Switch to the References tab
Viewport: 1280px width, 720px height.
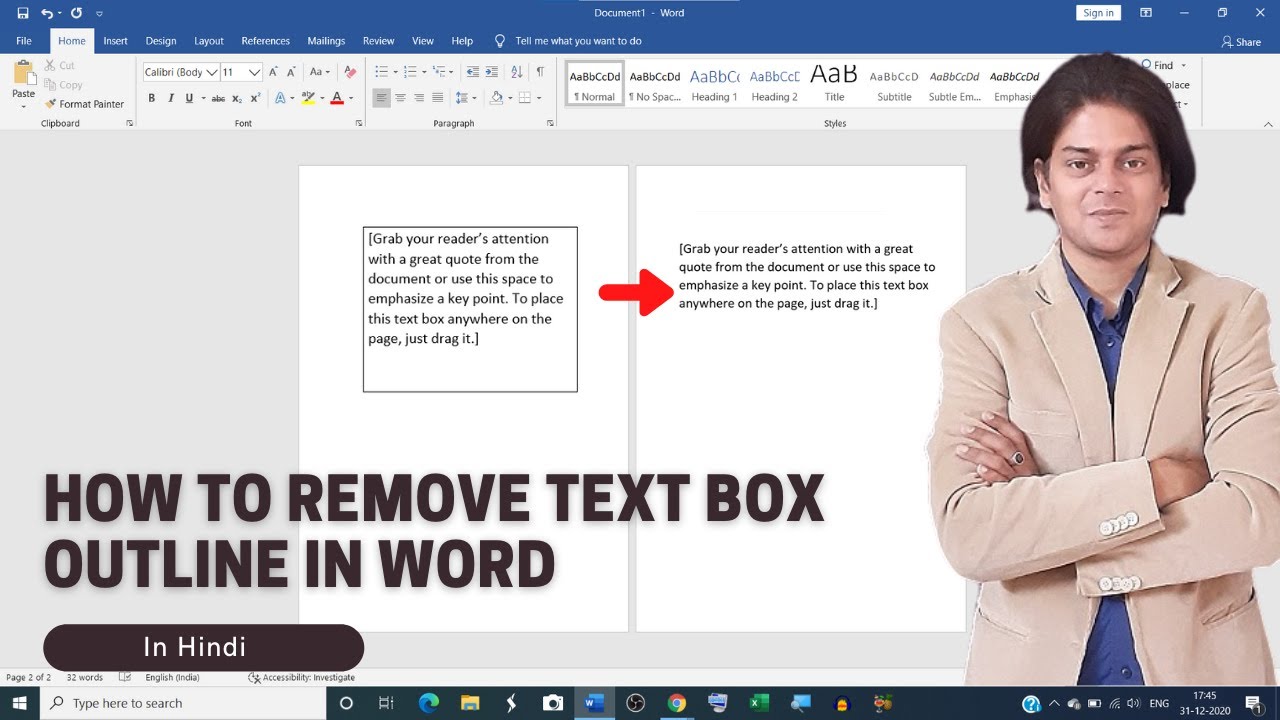(x=265, y=41)
